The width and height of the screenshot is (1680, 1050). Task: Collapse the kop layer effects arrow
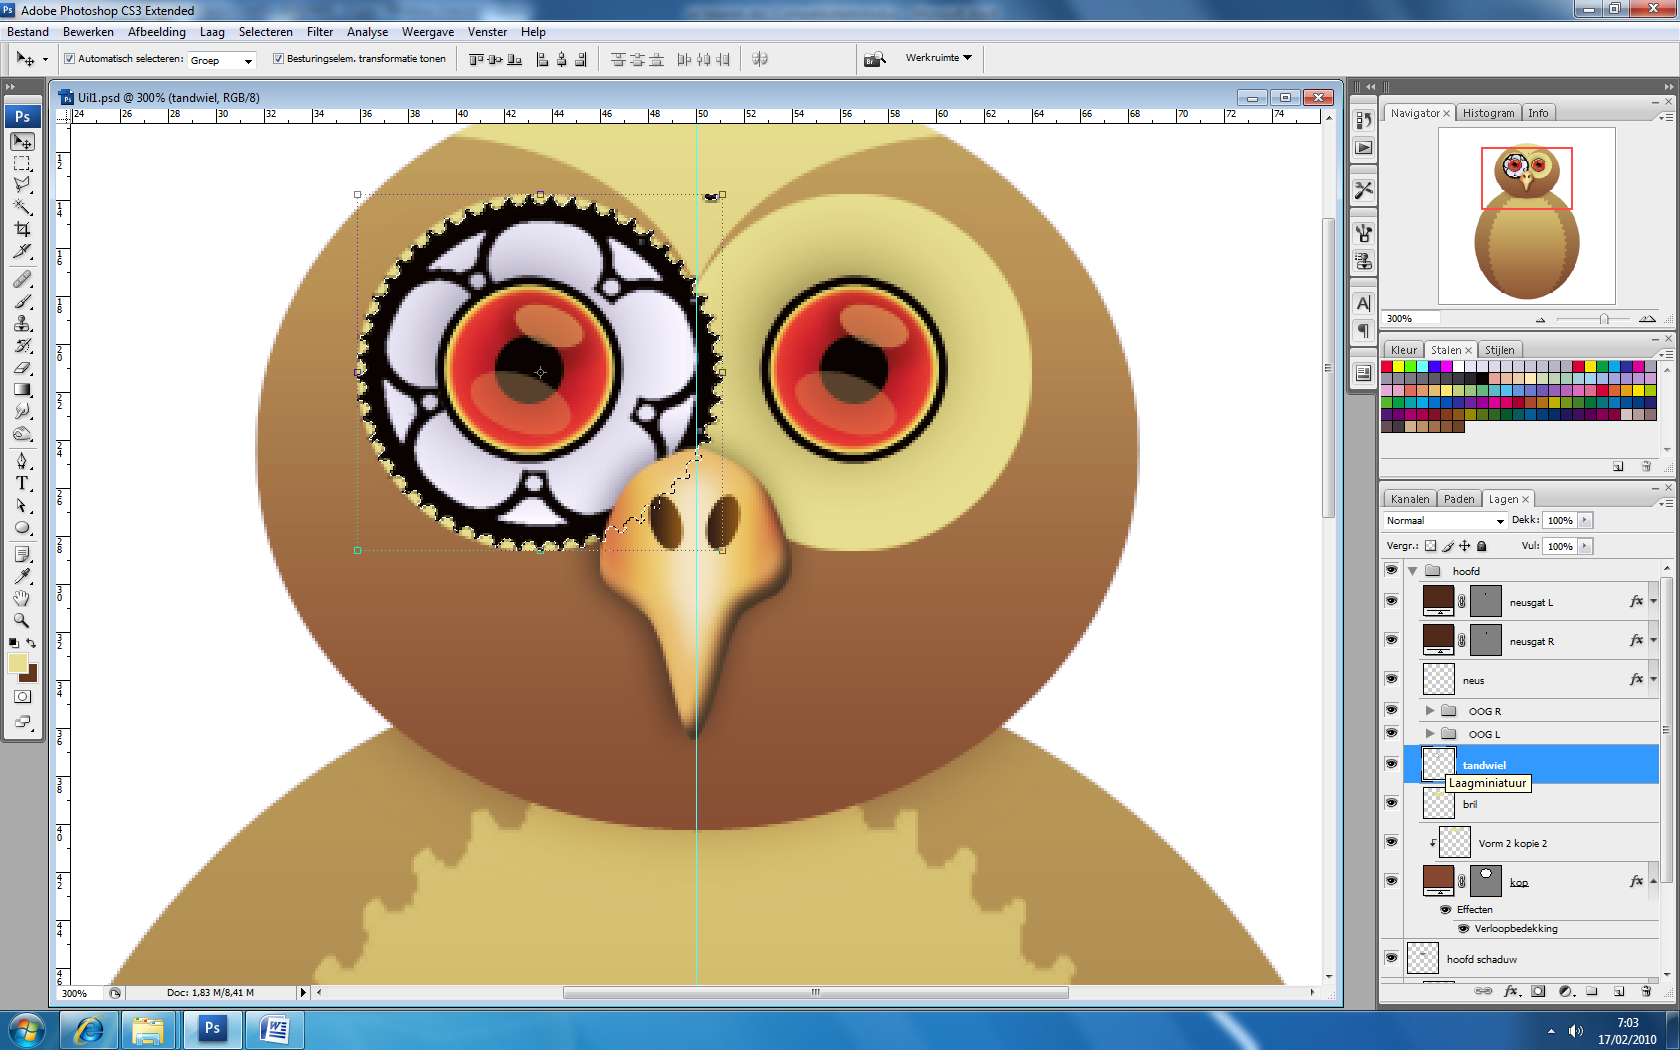1653,881
